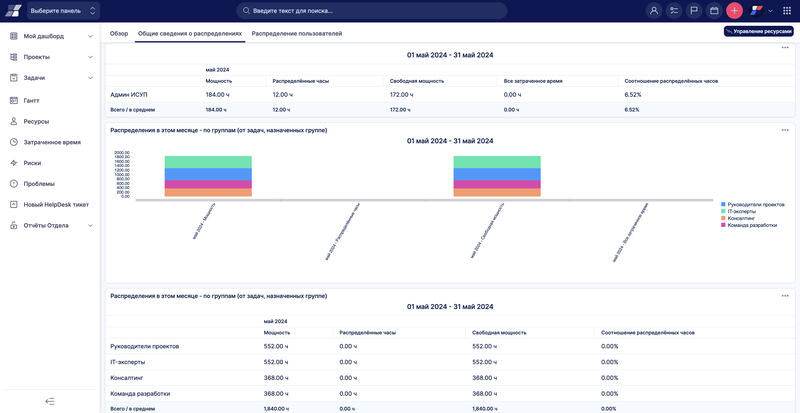The width and height of the screenshot is (800, 413).
Task: Open Новый HelpDesk тикет link
Action: (56, 204)
